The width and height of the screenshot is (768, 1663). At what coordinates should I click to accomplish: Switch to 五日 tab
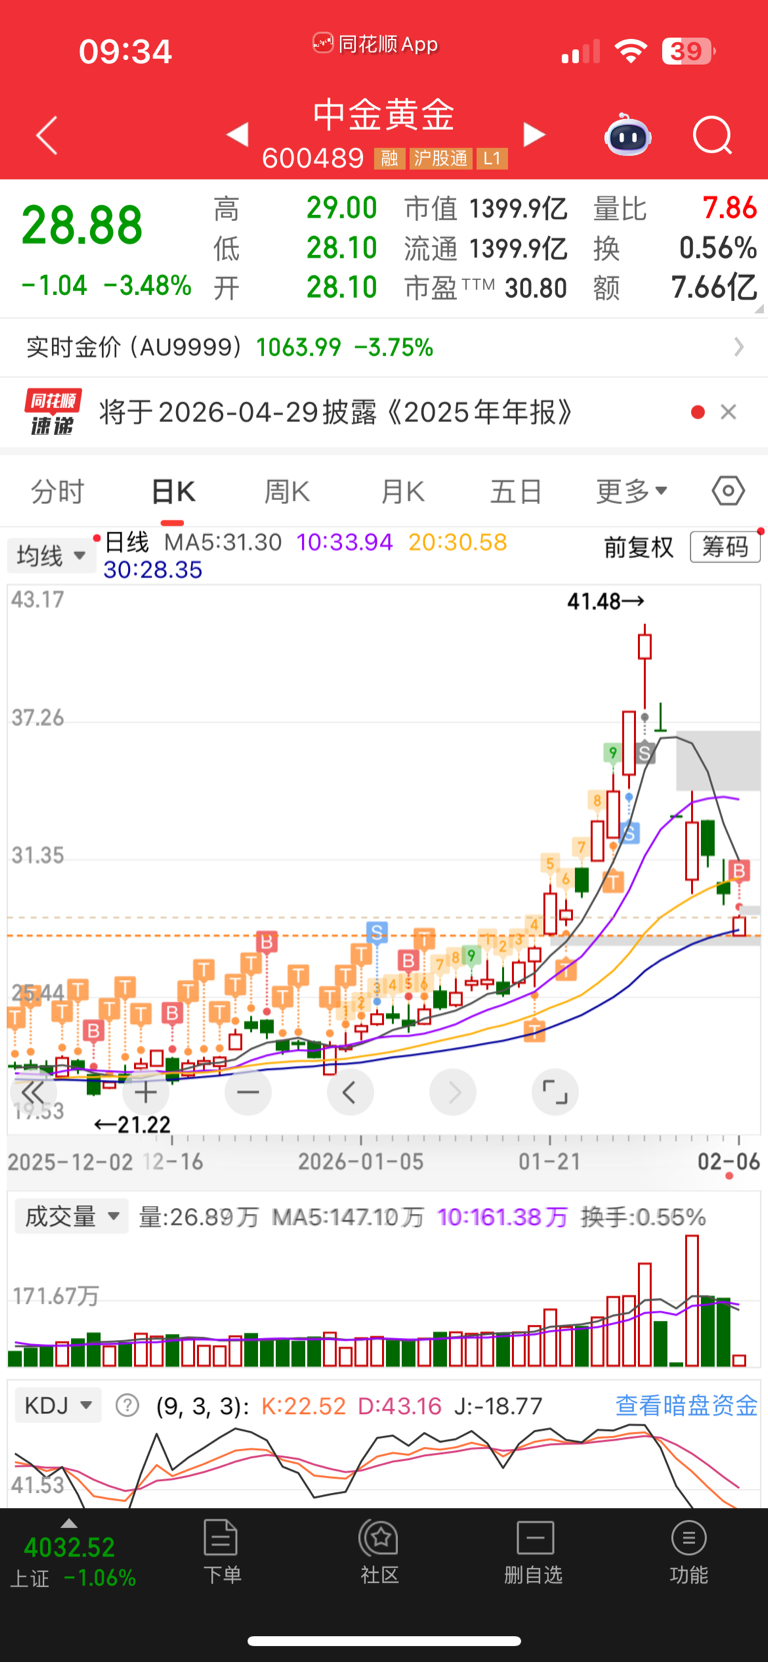pos(516,491)
